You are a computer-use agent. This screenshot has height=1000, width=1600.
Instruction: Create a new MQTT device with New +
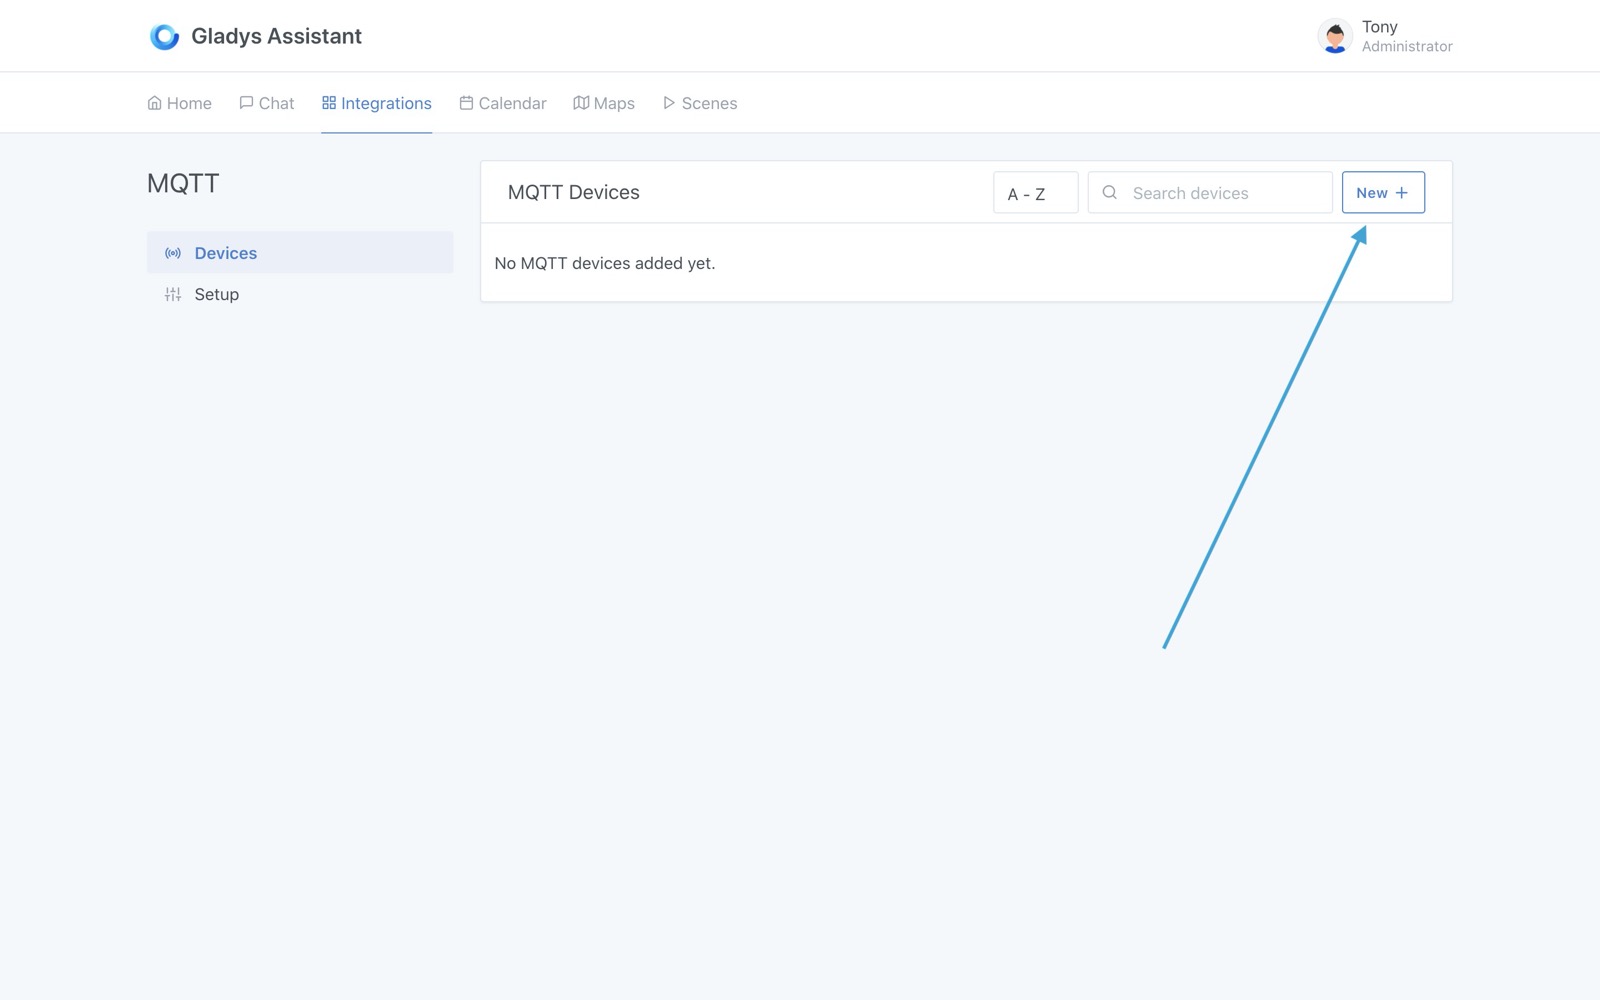pyautogui.click(x=1383, y=192)
